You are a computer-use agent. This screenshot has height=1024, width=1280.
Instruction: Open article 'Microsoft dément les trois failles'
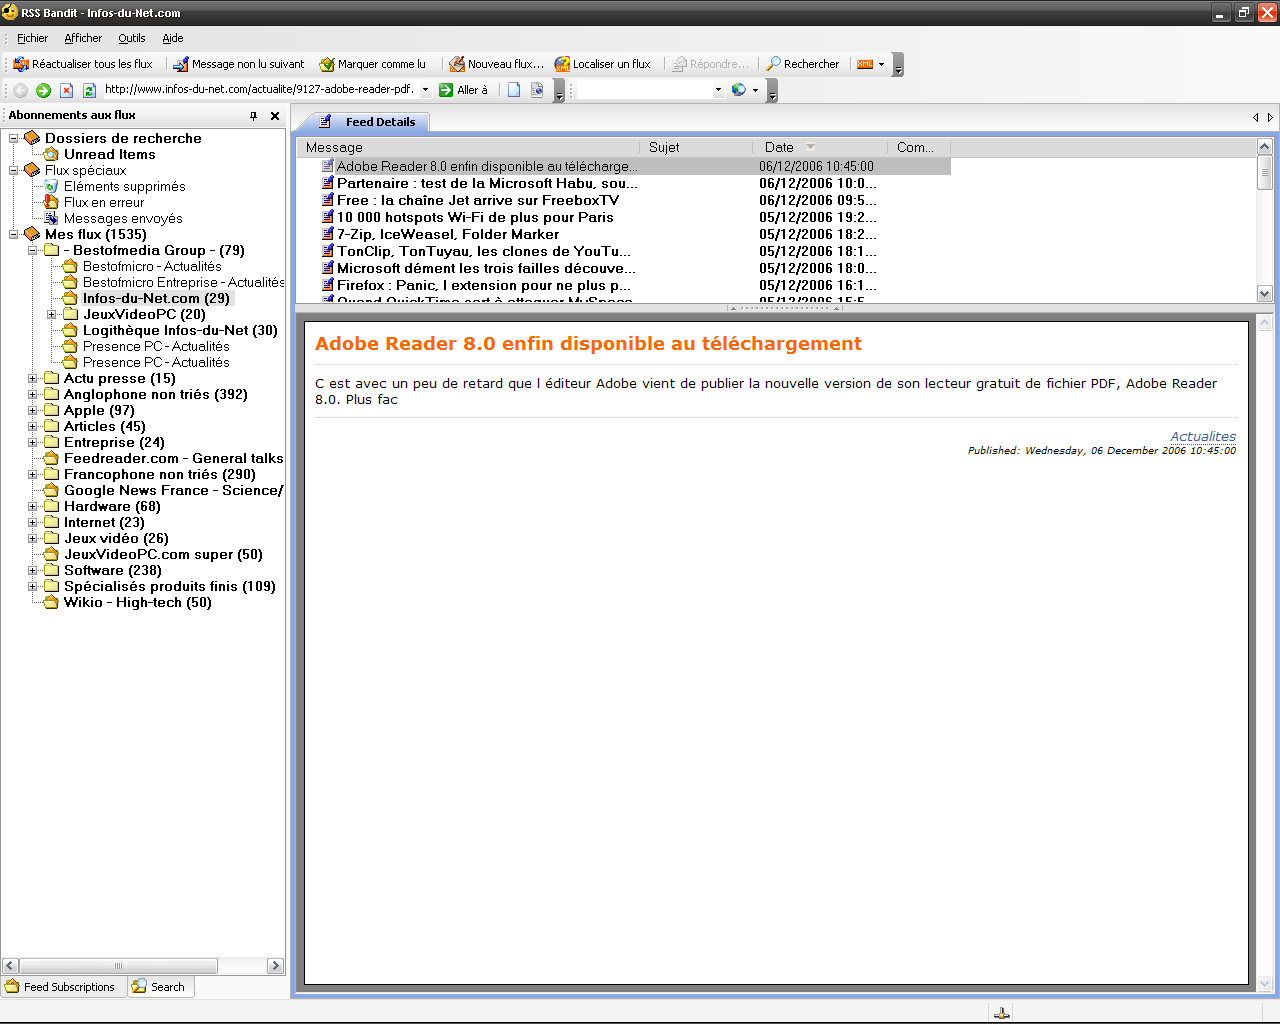pos(486,269)
